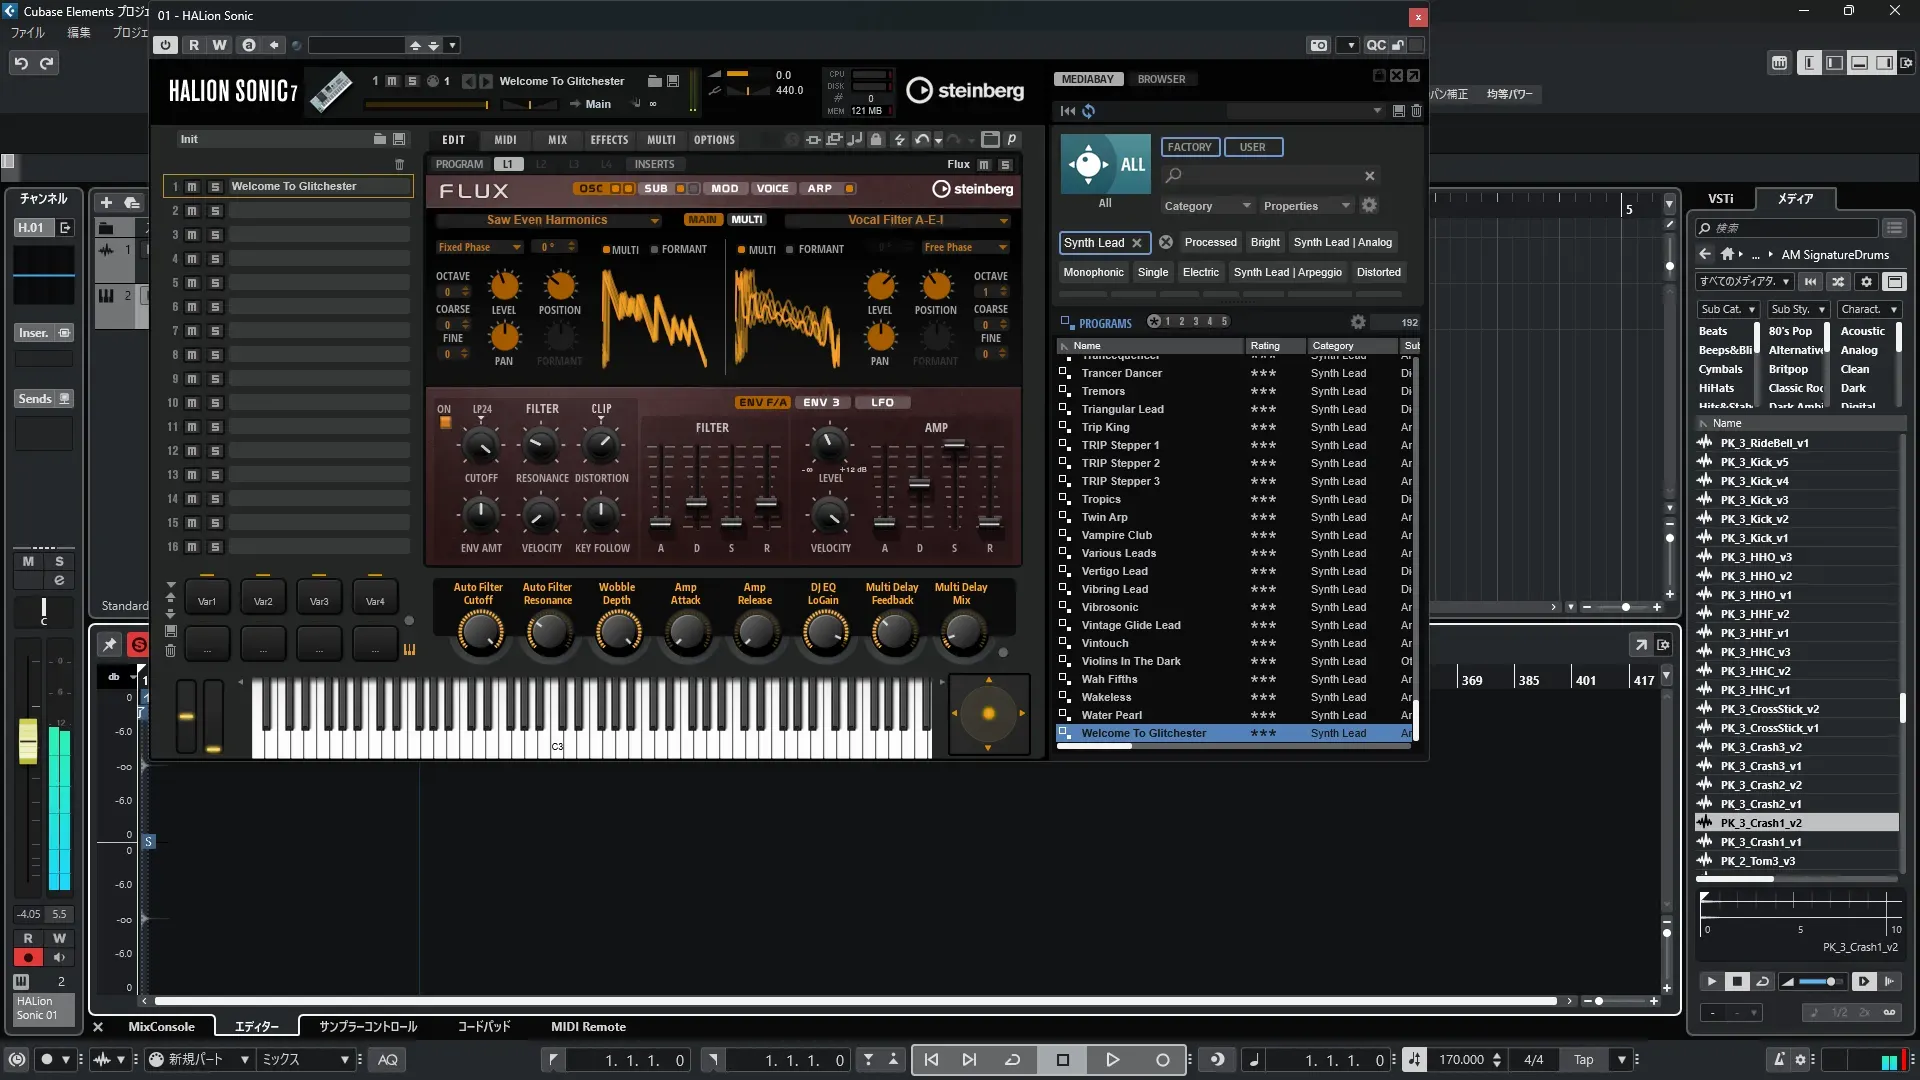Image resolution: width=1920 pixels, height=1080 pixels.
Task: Click the transport Record button
Action: click(x=1162, y=1060)
